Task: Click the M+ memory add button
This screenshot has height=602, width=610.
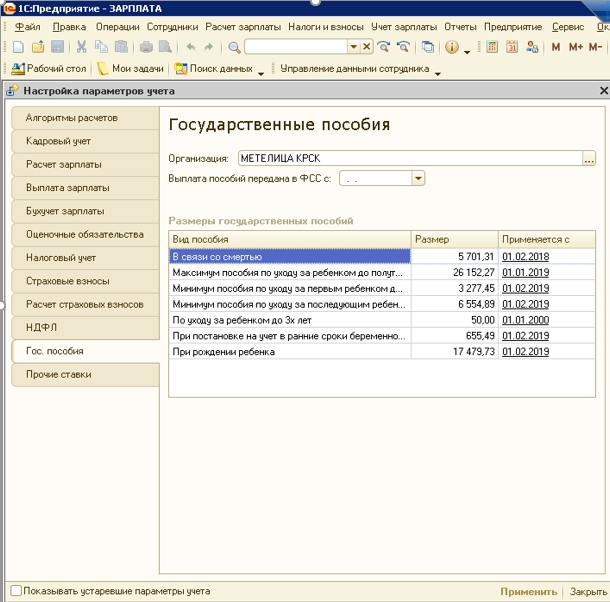Action: [576, 47]
